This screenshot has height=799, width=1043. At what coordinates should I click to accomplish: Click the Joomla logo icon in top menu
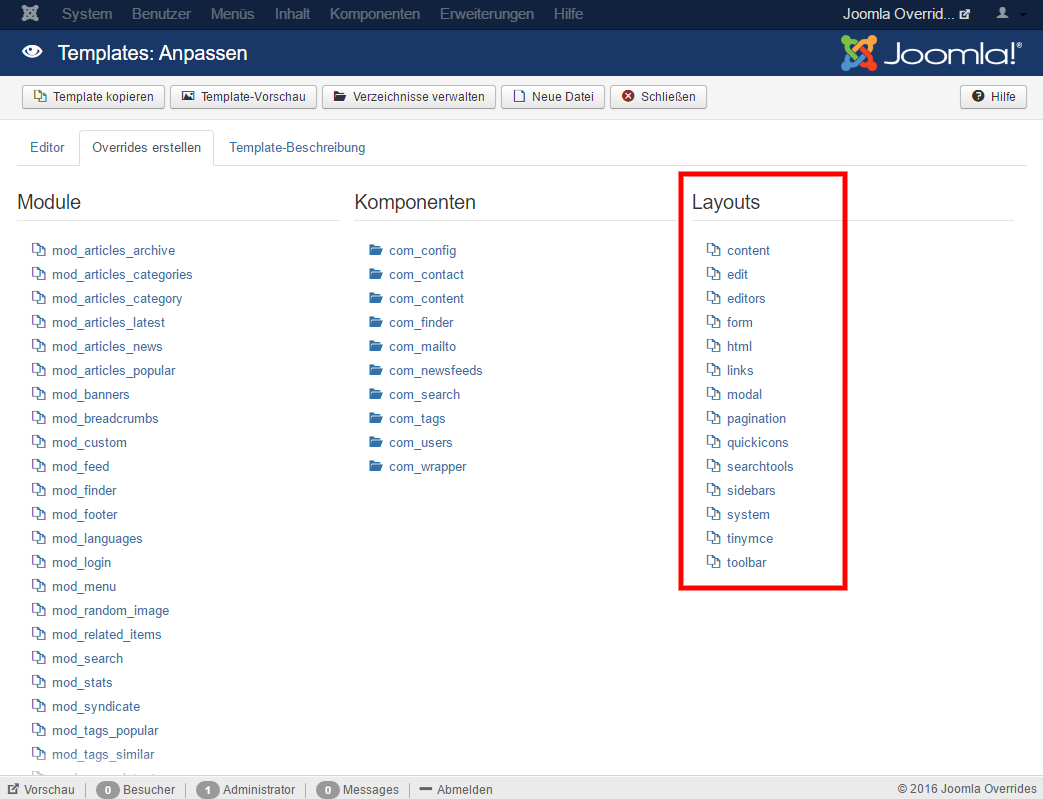(x=30, y=14)
